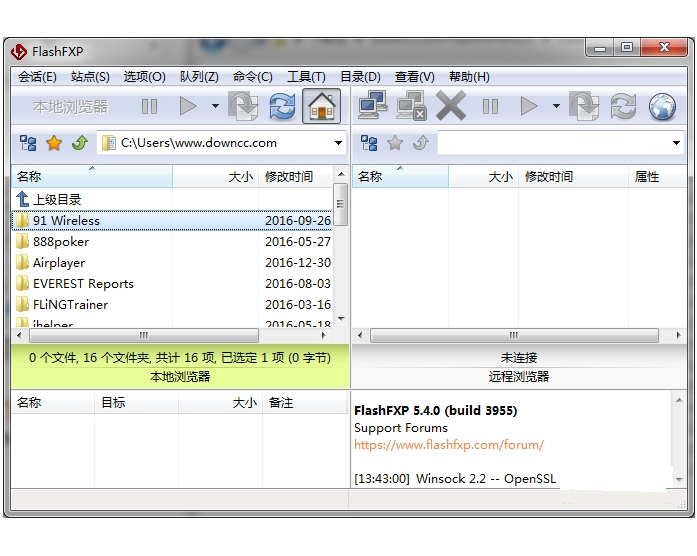
Task: Click the remote bookmarks star icon
Action: click(x=395, y=143)
